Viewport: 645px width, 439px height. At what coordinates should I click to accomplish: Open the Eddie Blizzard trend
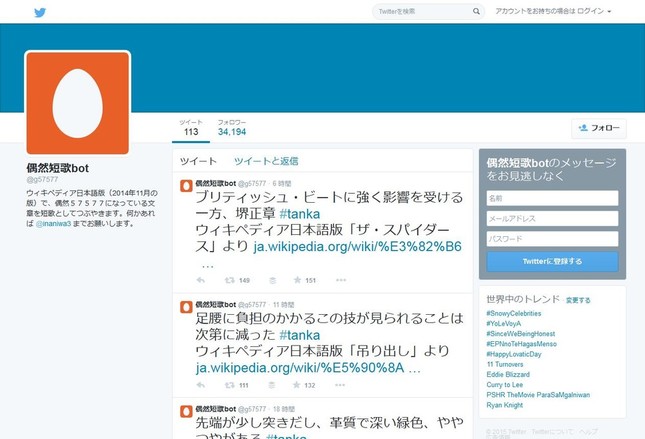(x=508, y=375)
